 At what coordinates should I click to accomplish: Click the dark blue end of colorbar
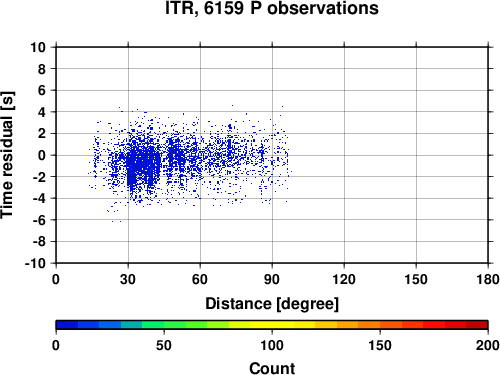pyautogui.click(x=67, y=325)
